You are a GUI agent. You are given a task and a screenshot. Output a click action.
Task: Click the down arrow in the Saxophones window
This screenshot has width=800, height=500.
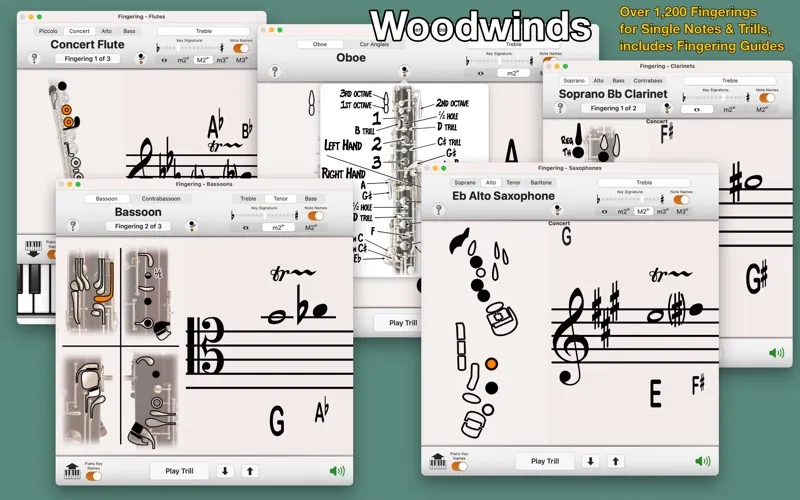pos(590,461)
